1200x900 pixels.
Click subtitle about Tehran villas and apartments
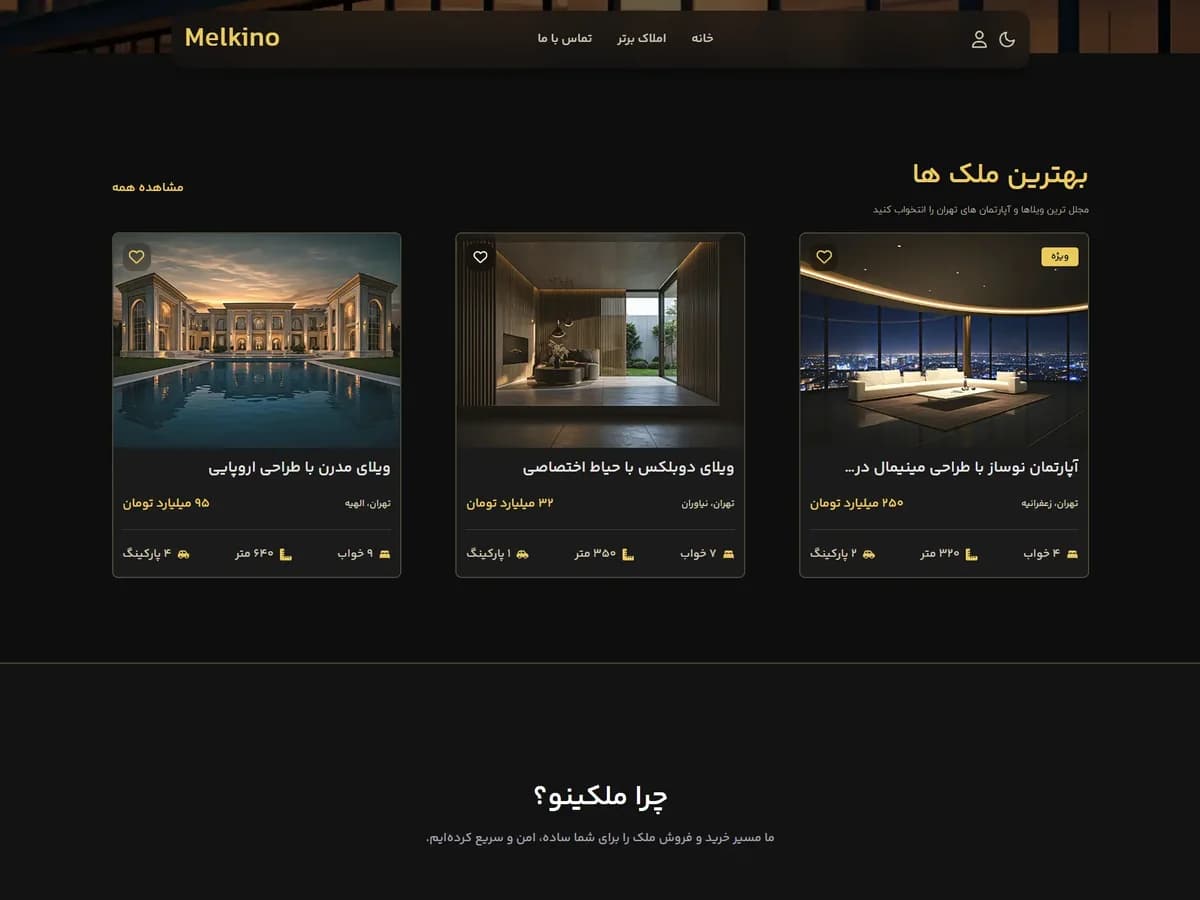[x=980, y=210]
